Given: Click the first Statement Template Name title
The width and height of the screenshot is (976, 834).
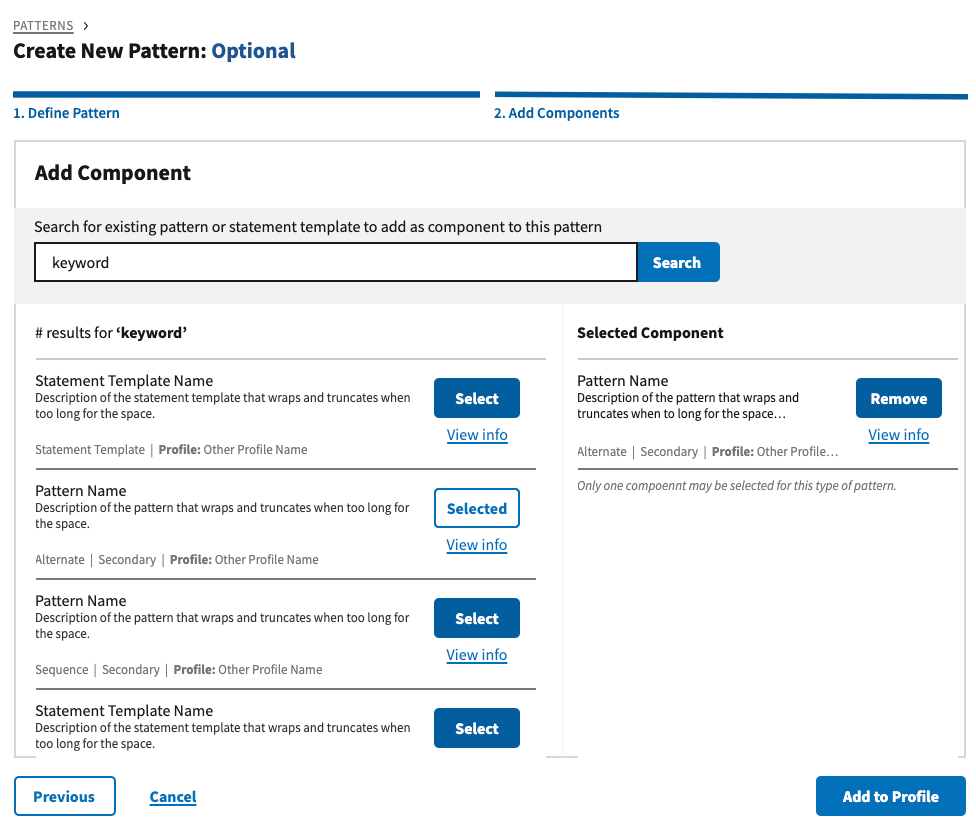Looking at the screenshot, I should pos(124,381).
